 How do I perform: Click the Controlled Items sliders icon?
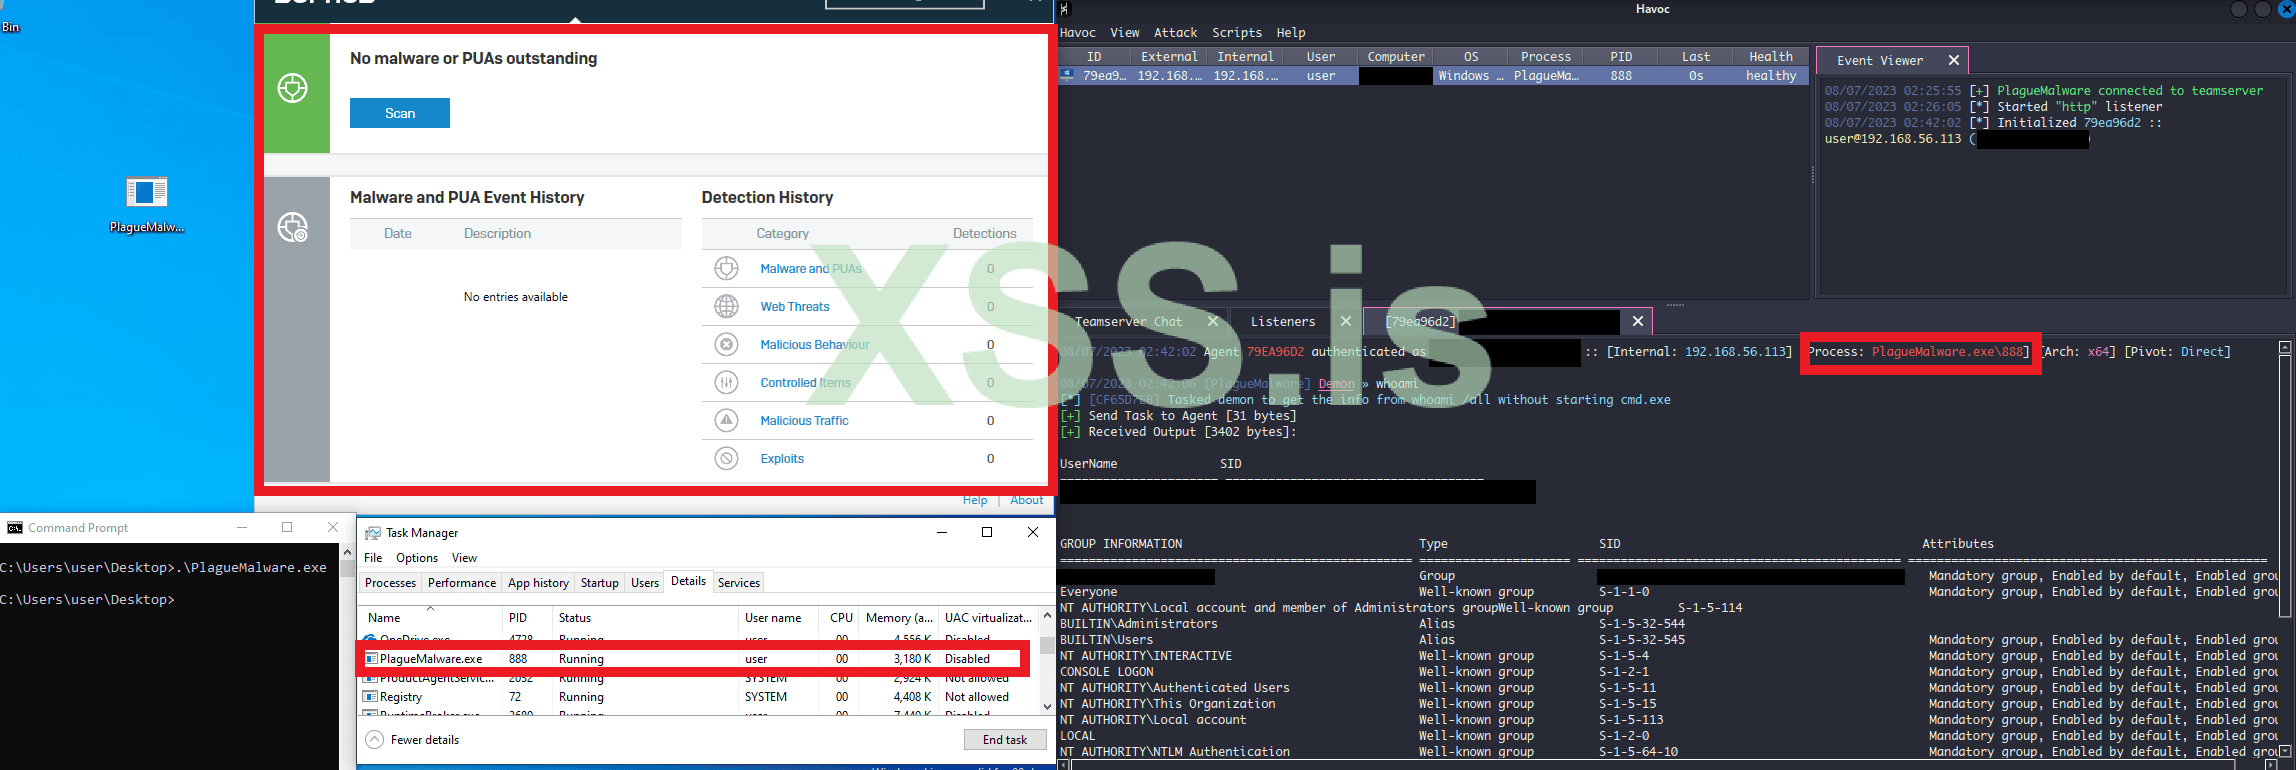coord(727,382)
